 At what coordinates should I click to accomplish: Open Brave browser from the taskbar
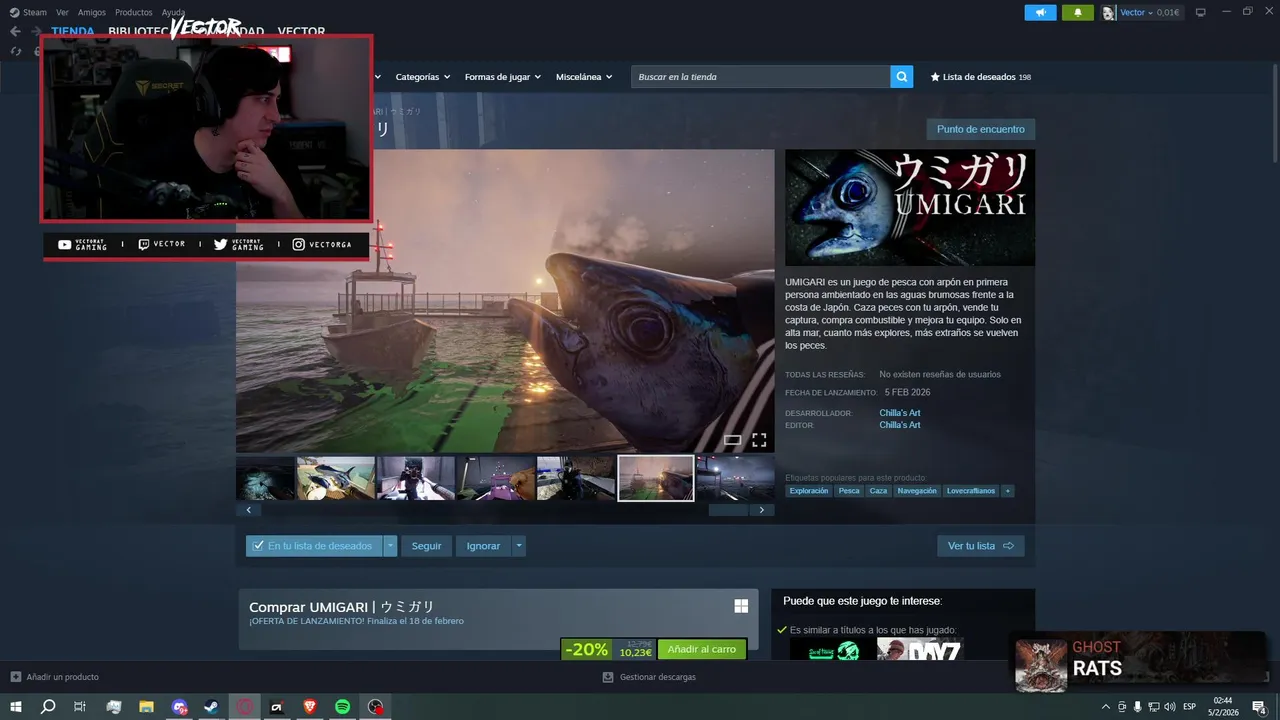[x=309, y=707]
